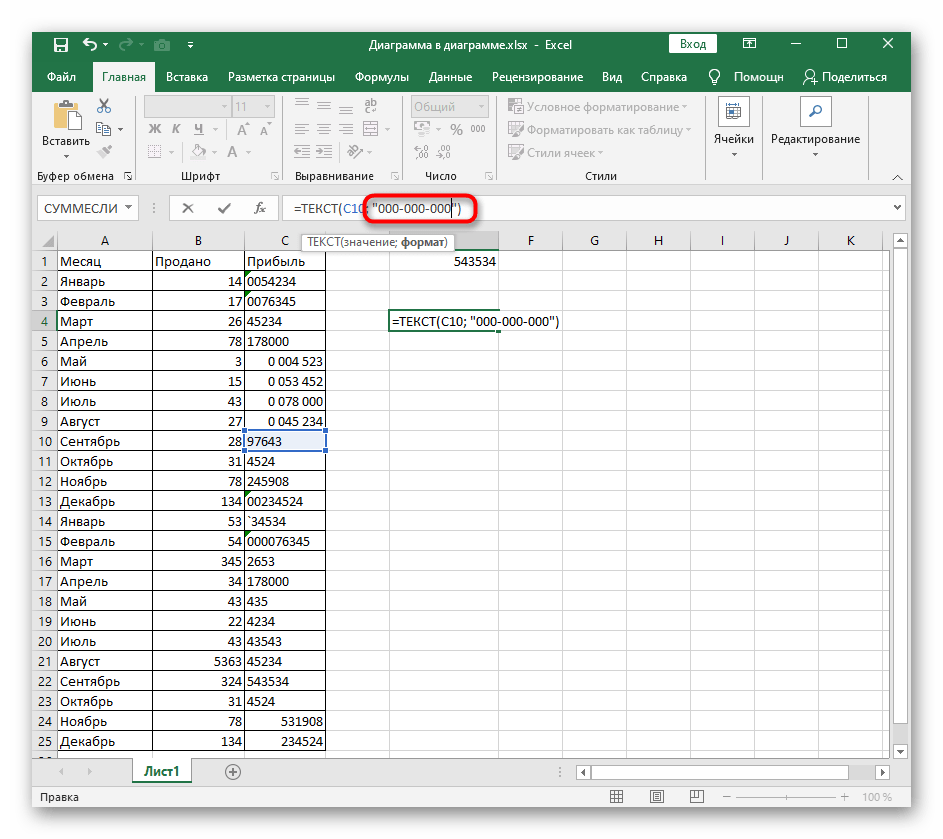This screenshot has height=839, width=943.
Task: Click the Increase indent icon
Action: 324,152
